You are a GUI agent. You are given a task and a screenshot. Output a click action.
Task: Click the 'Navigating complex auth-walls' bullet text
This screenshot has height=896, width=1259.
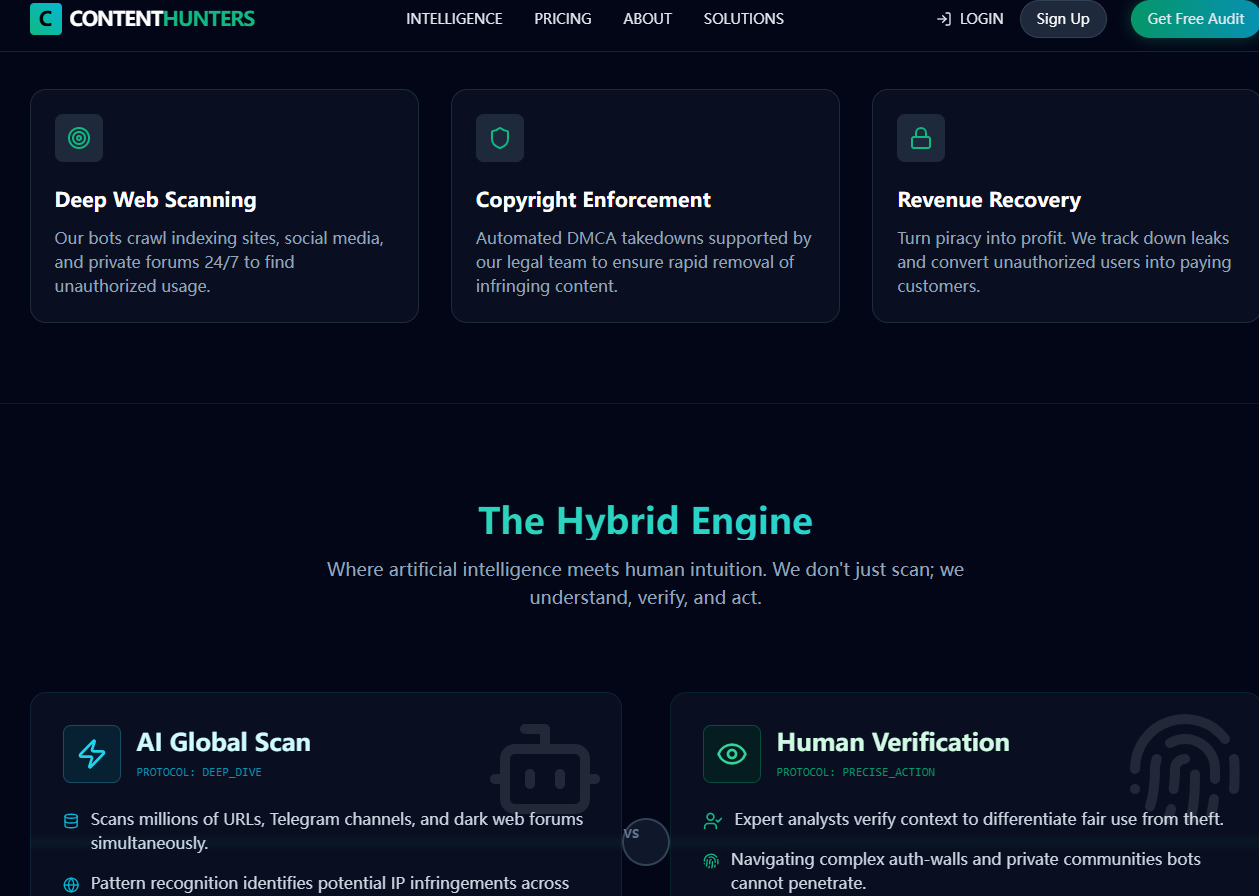click(x=966, y=871)
